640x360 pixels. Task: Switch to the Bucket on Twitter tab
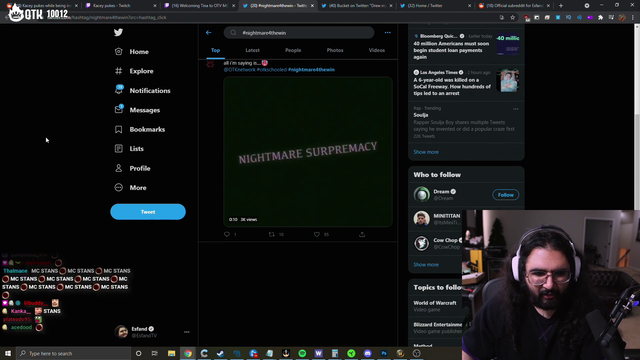[x=357, y=6]
